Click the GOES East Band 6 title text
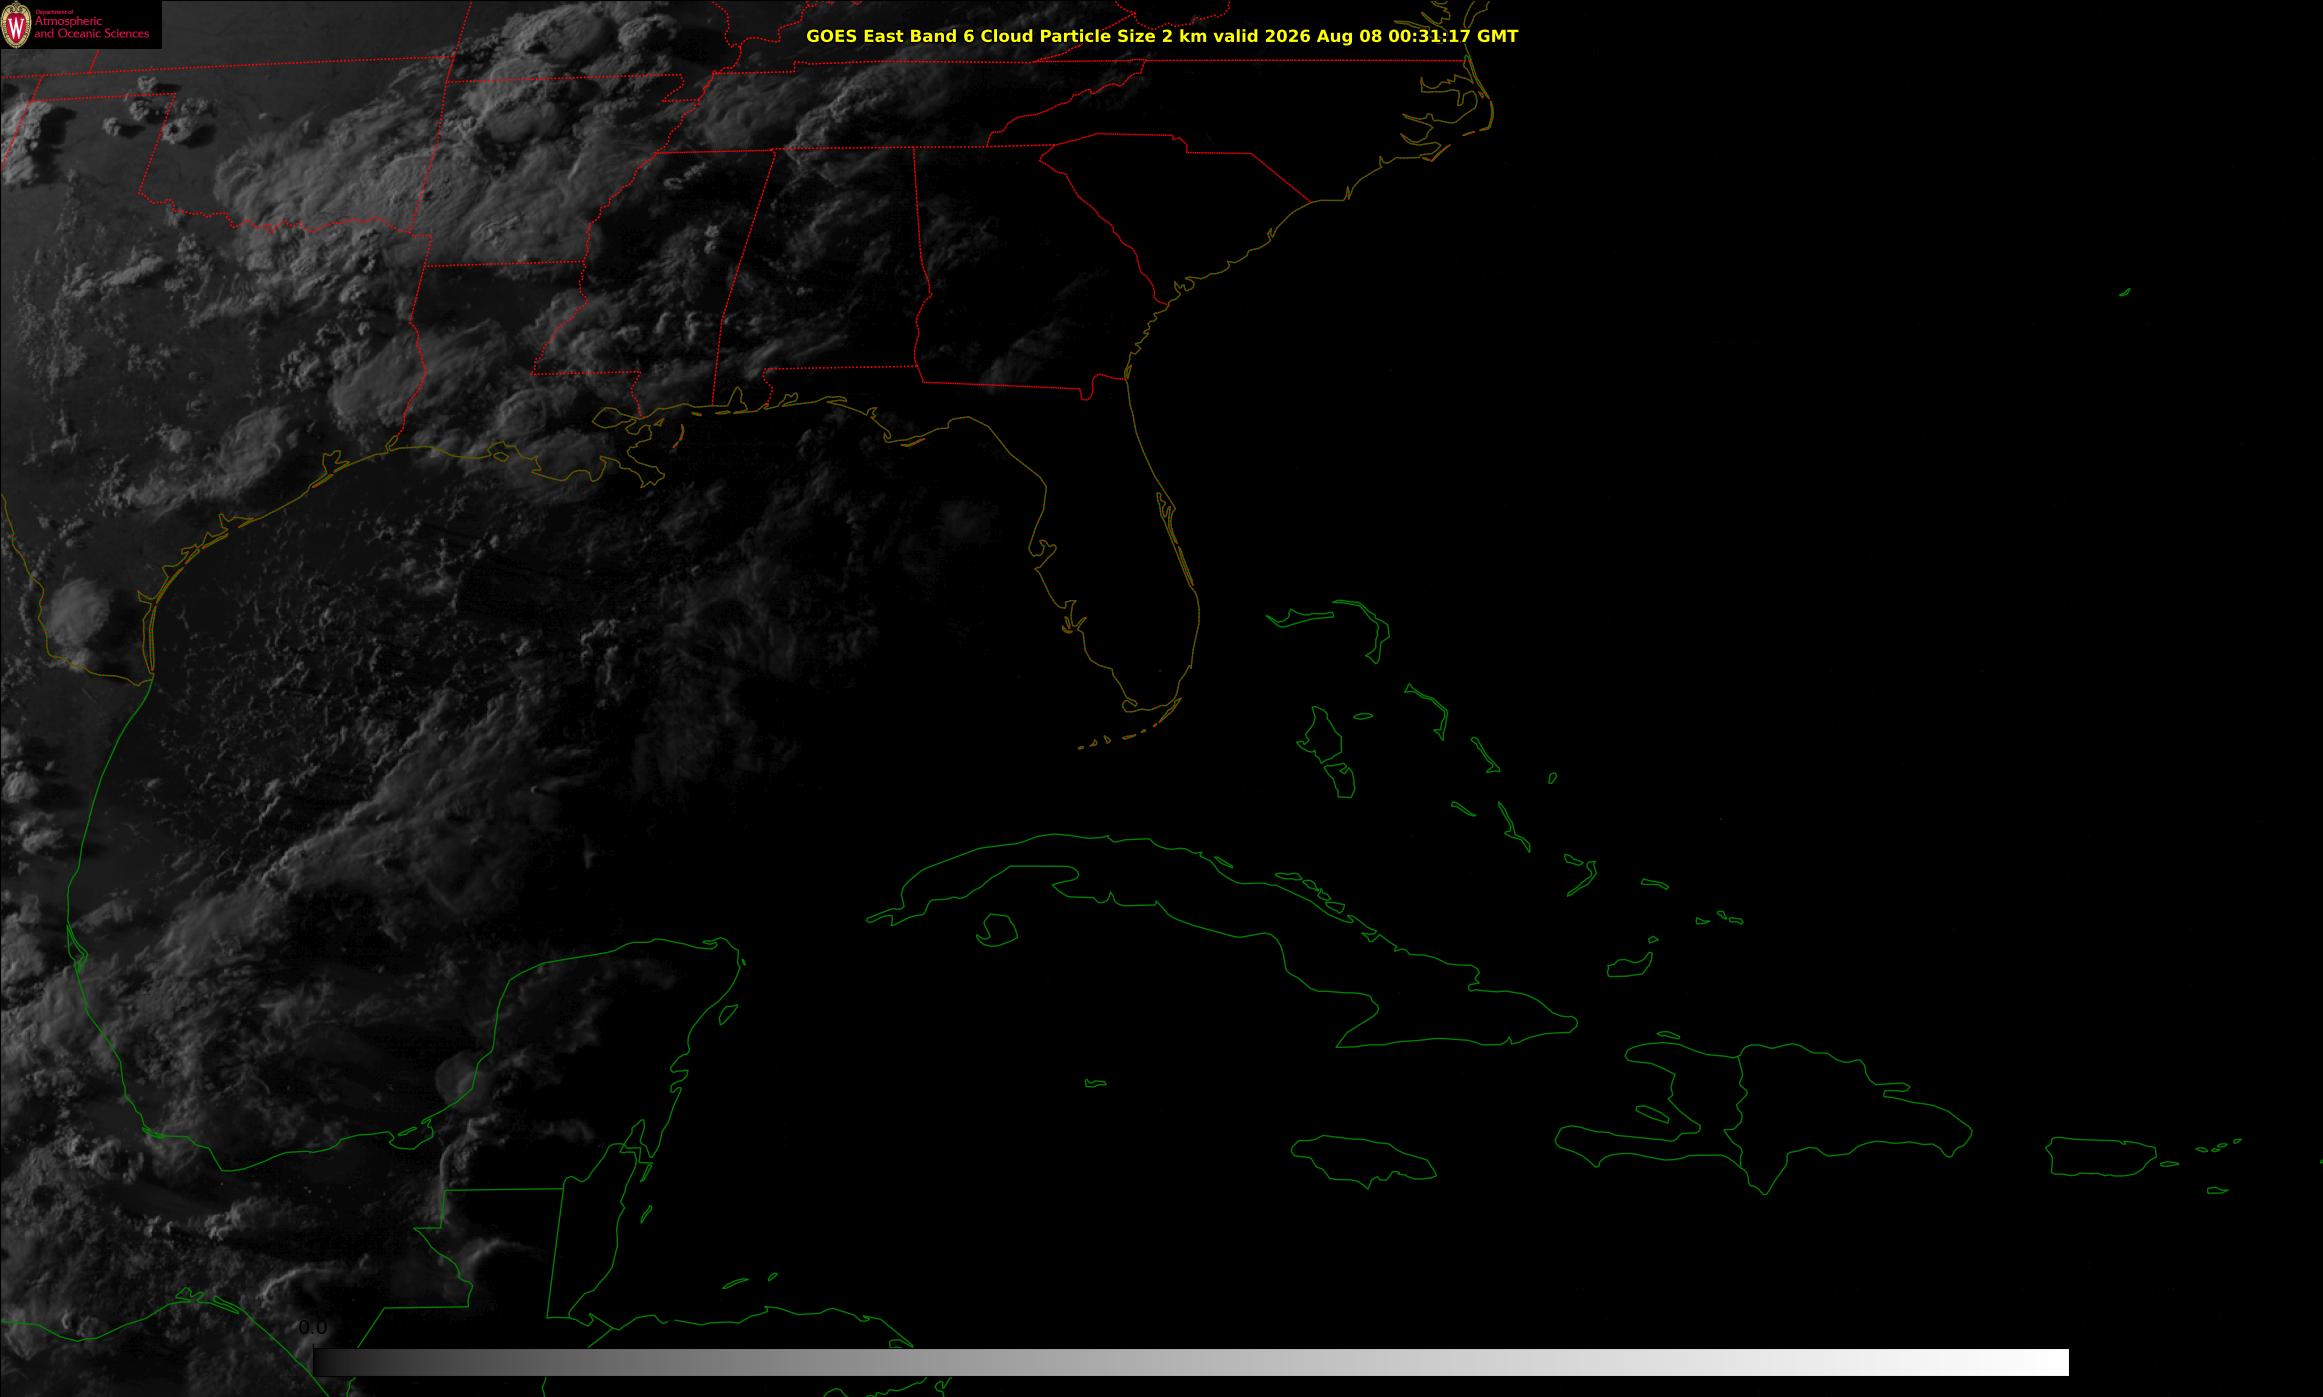2323x1397 pixels. tap(1162, 36)
